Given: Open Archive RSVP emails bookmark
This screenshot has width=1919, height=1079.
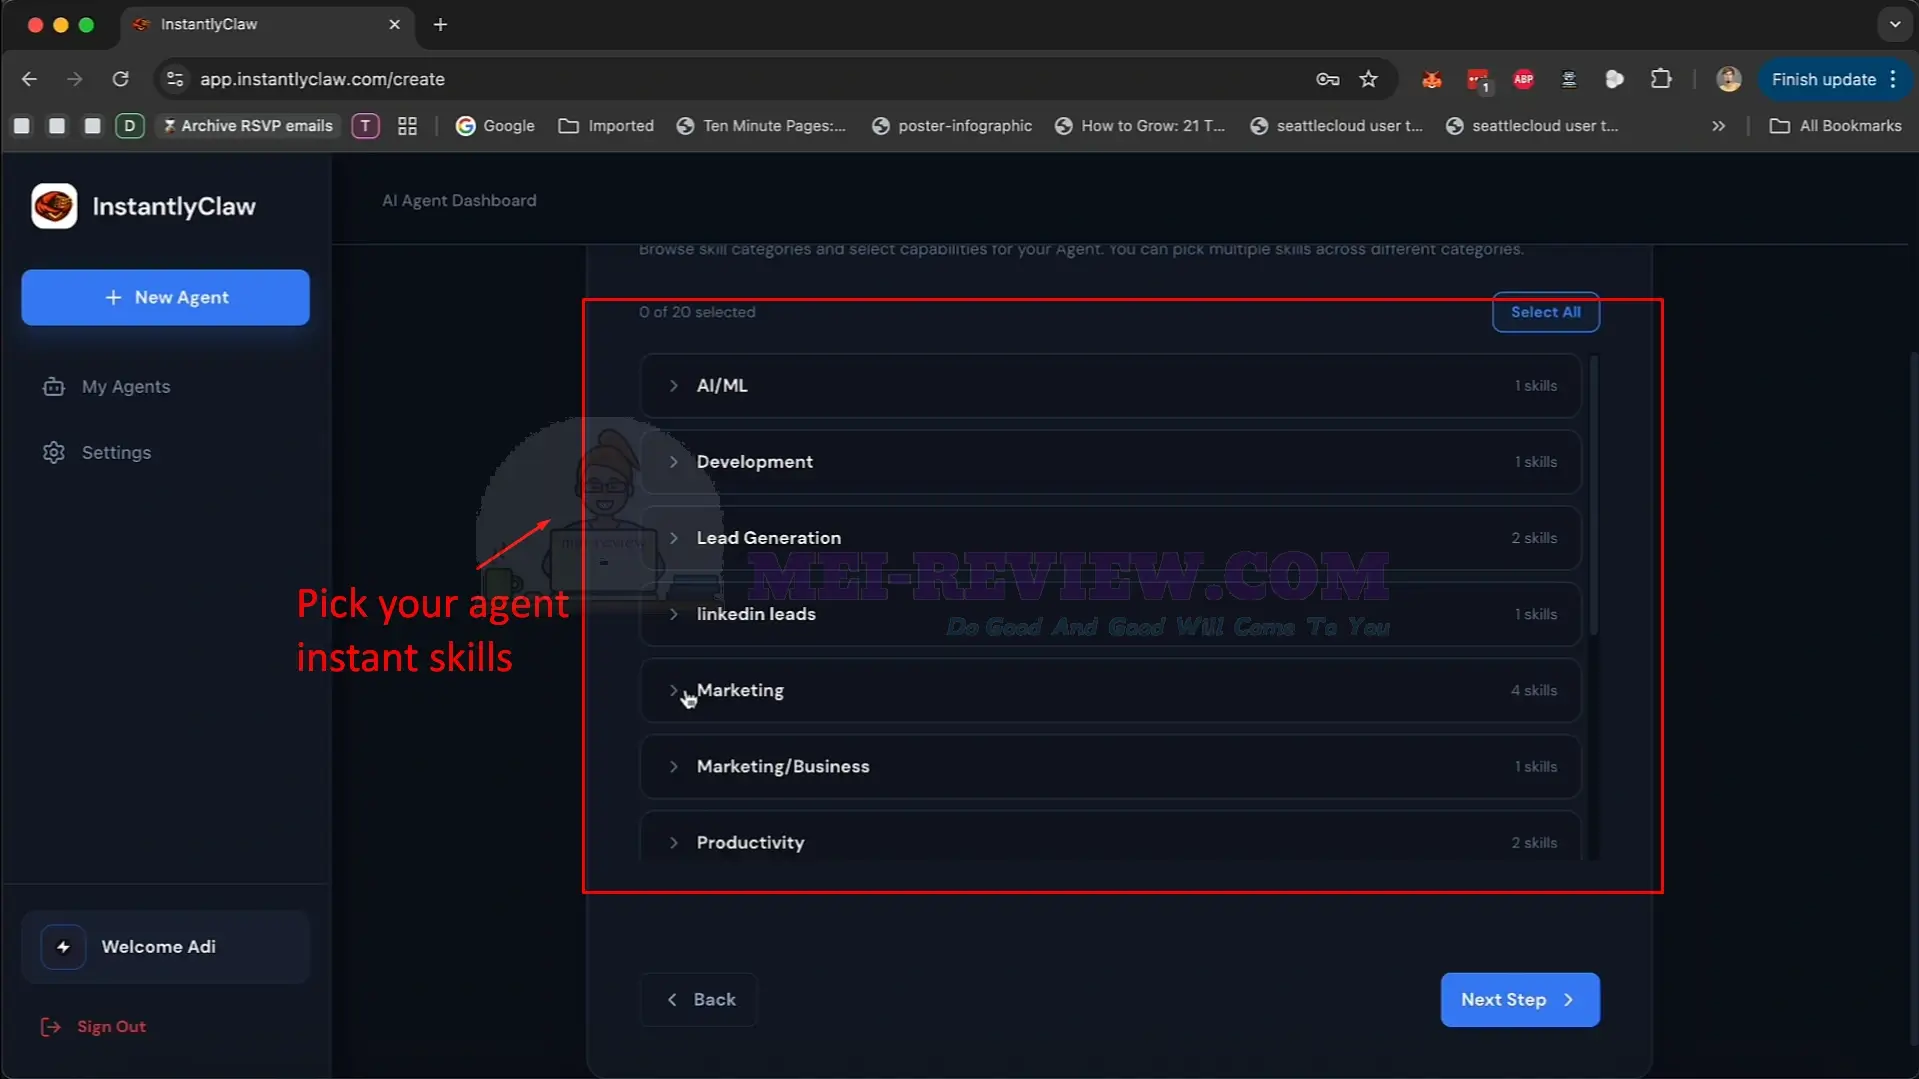Looking at the screenshot, I should (247, 126).
